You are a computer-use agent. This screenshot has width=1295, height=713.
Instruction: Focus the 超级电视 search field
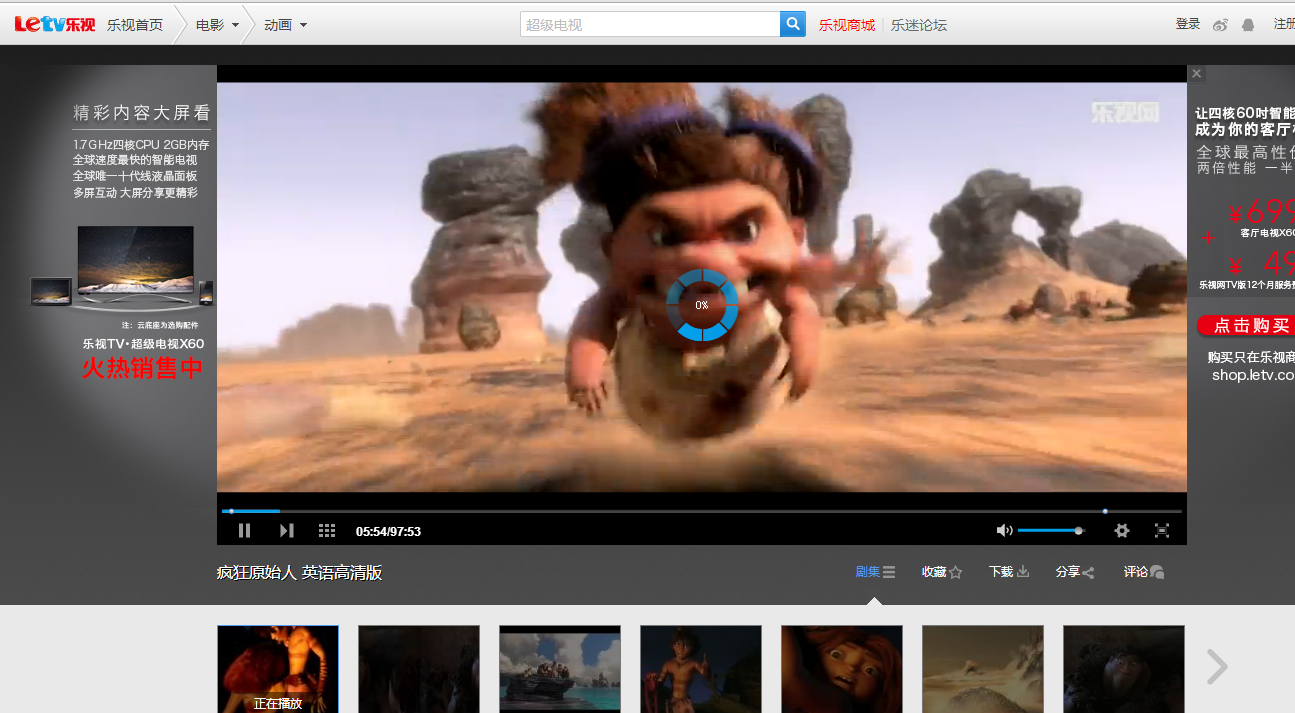(650, 25)
